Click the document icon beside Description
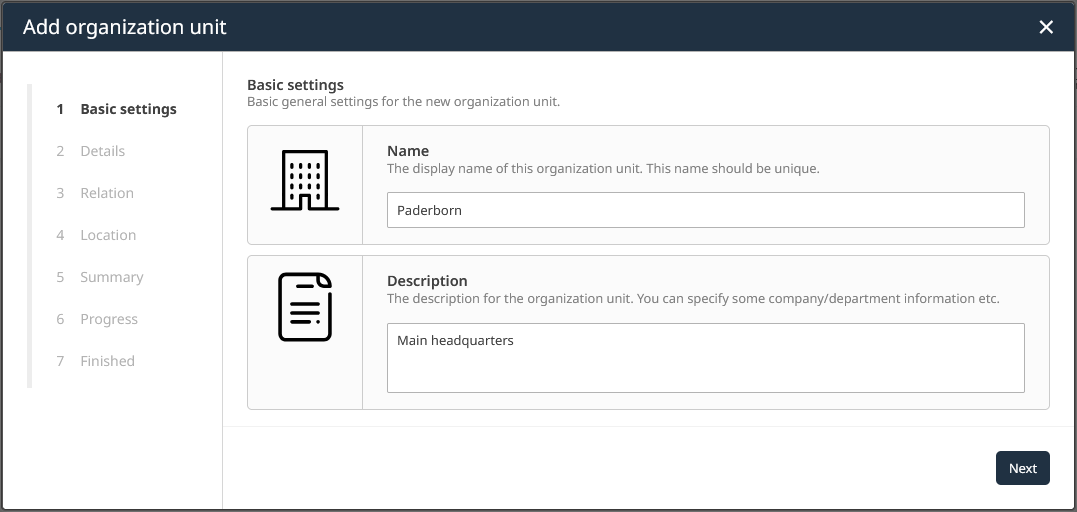 [305, 307]
